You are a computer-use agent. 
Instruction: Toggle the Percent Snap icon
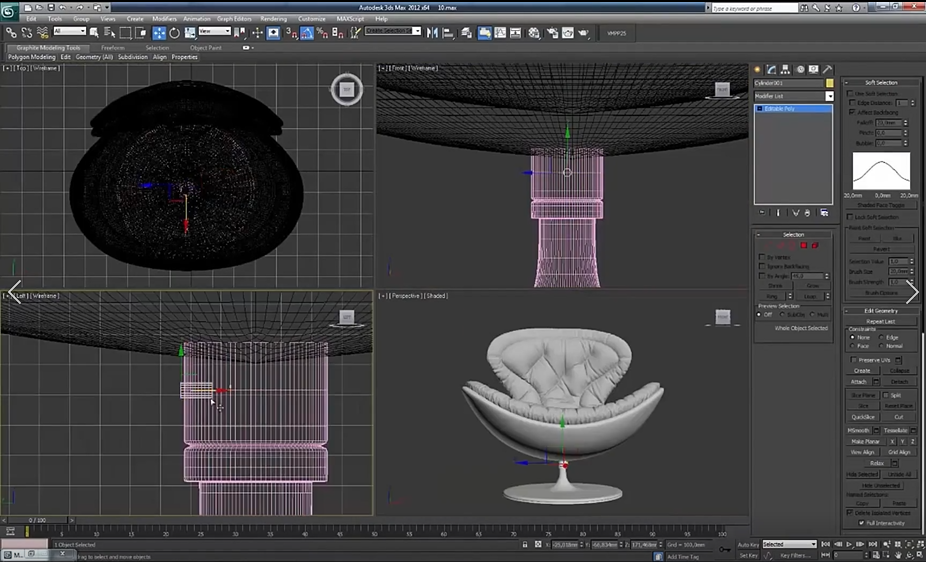[x=322, y=33]
